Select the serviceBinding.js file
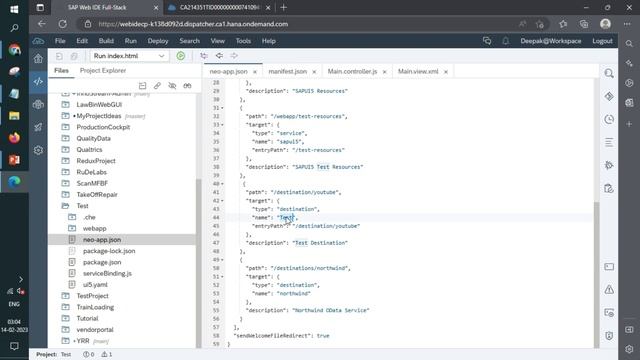Viewport: 640px width, 360px height. point(107,273)
